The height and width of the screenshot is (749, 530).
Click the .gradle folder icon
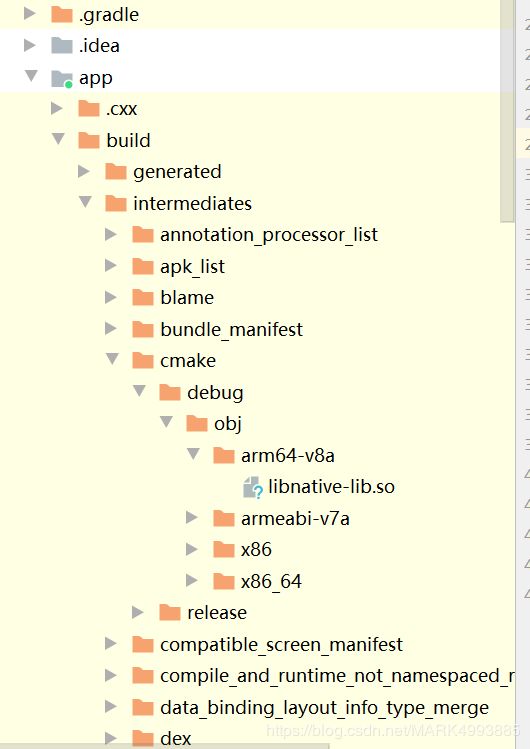[62, 15]
